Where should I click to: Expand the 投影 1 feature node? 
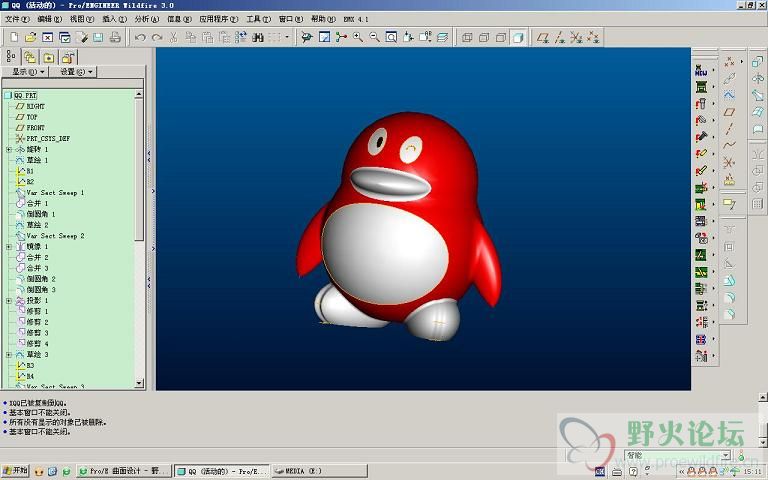coord(9,300)
